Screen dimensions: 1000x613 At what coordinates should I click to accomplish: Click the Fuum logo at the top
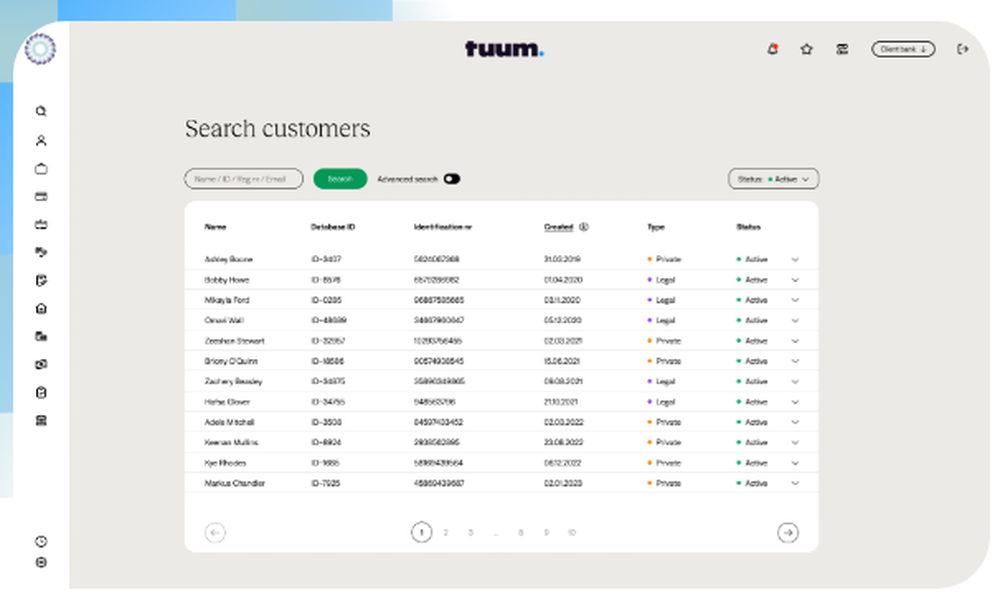point(505,48)
